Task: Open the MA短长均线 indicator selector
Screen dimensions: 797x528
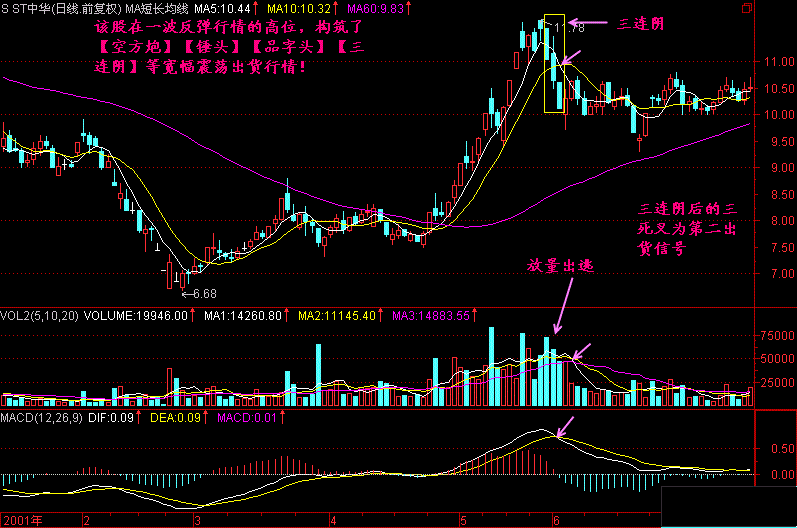Action: pyautogui.click(x=153, y=8)
